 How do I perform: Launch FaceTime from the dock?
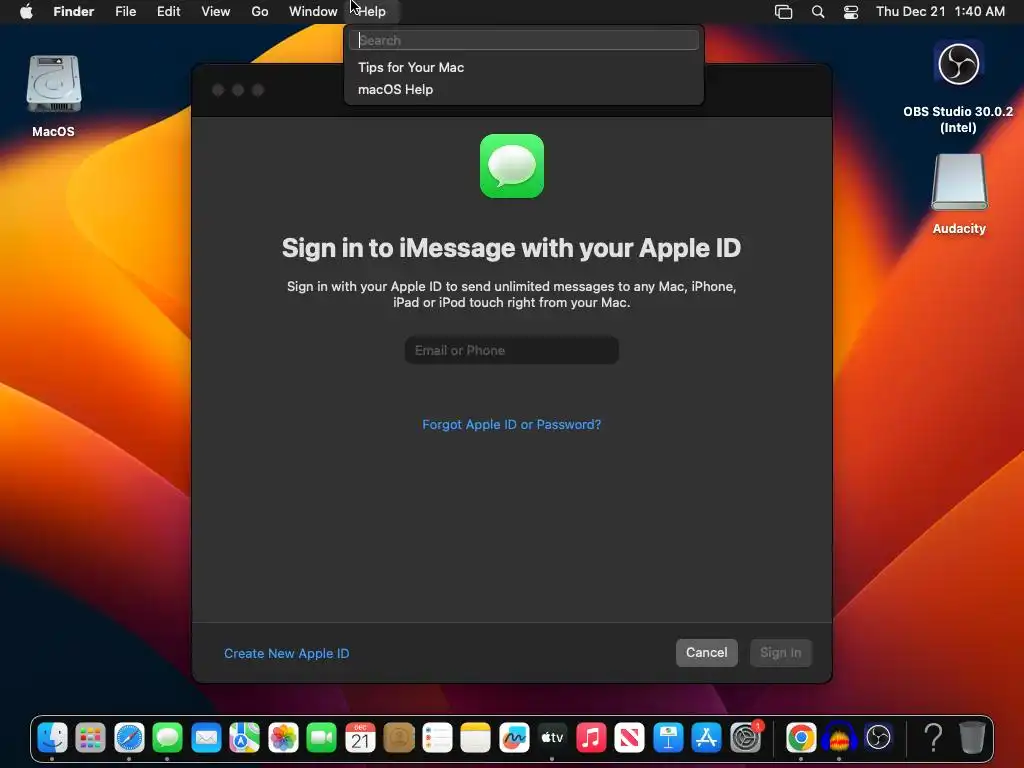[x=322, y=738]
